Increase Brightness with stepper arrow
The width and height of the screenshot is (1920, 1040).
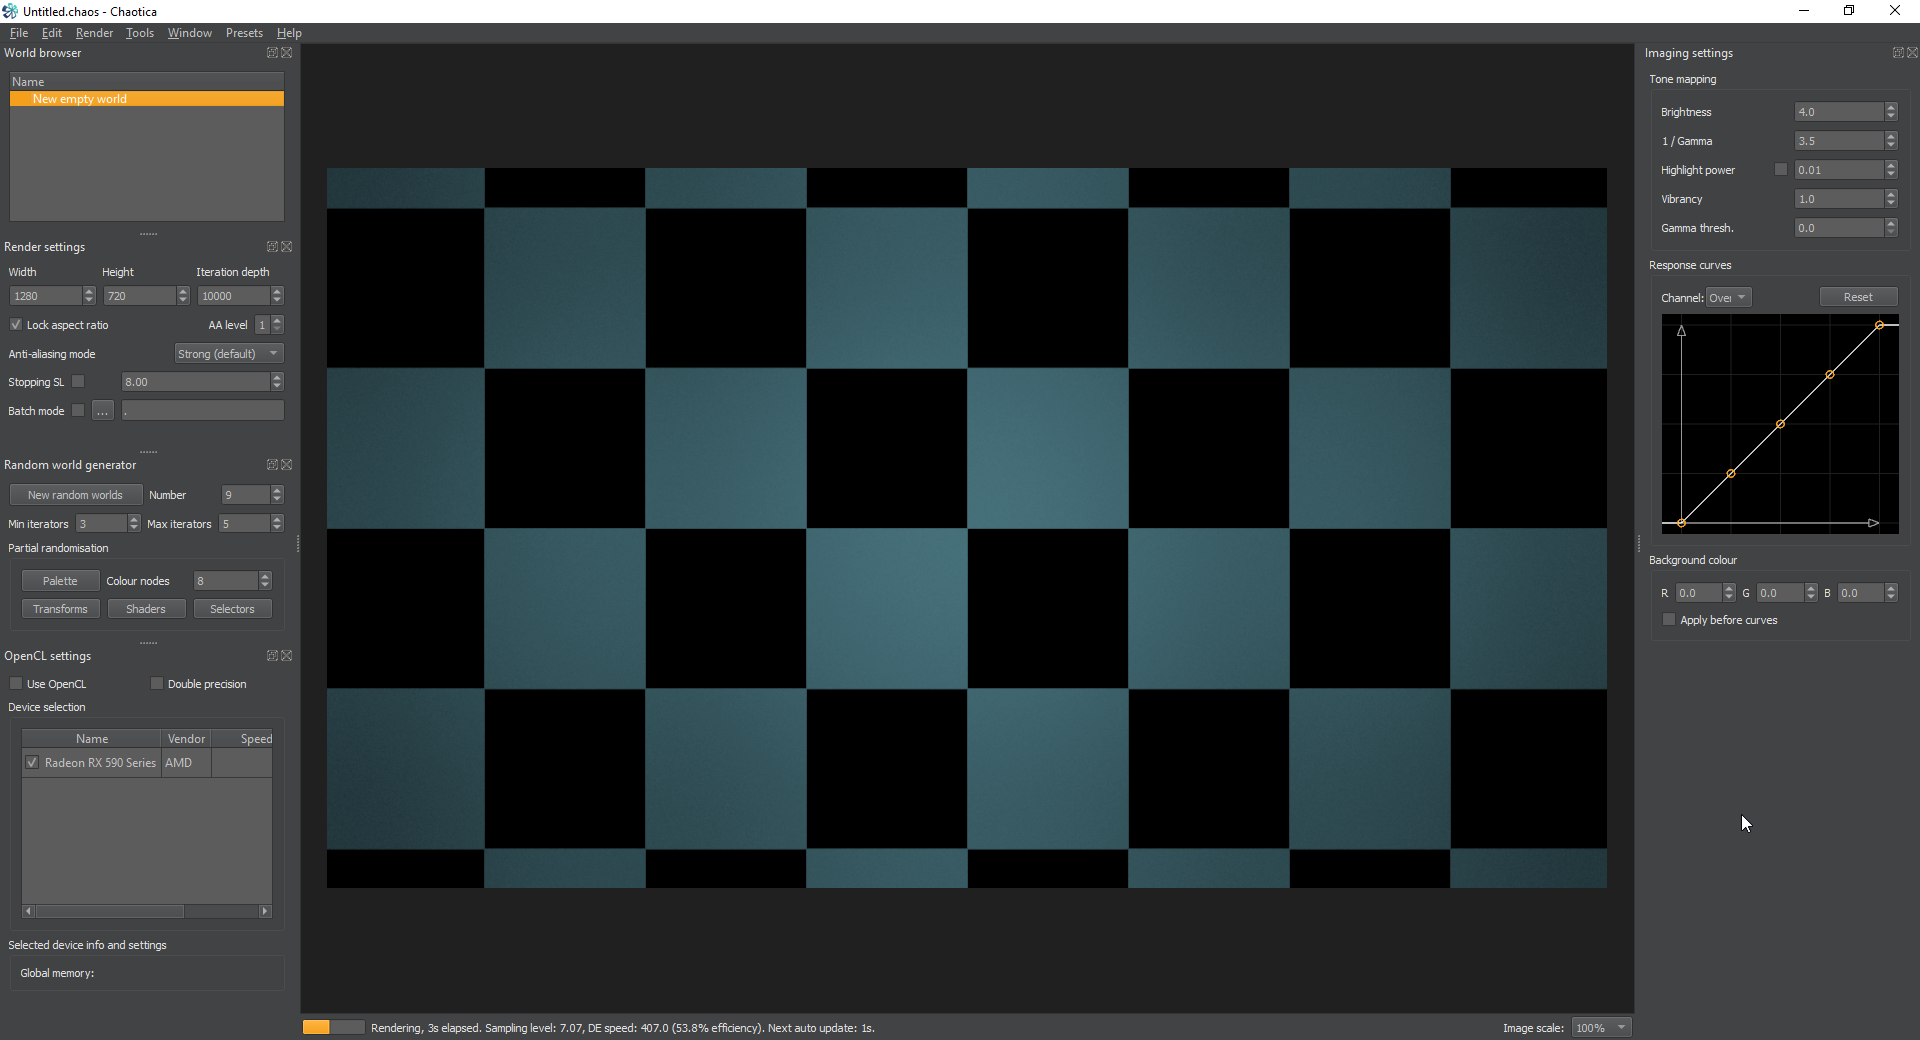[1891, 108]
